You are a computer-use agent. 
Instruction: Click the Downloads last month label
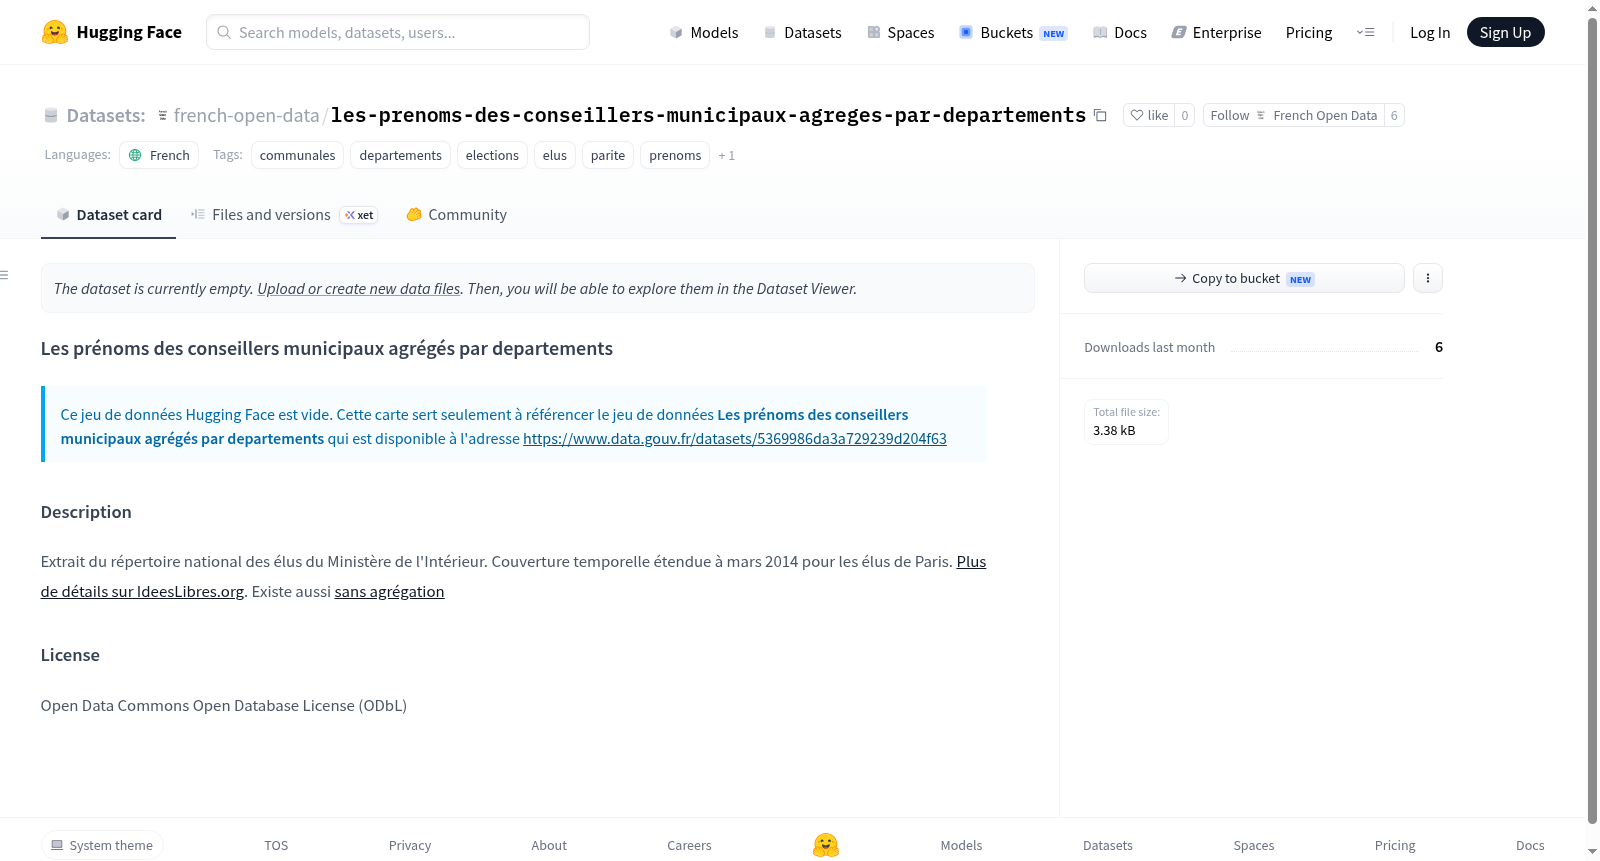click(1150, 347)
